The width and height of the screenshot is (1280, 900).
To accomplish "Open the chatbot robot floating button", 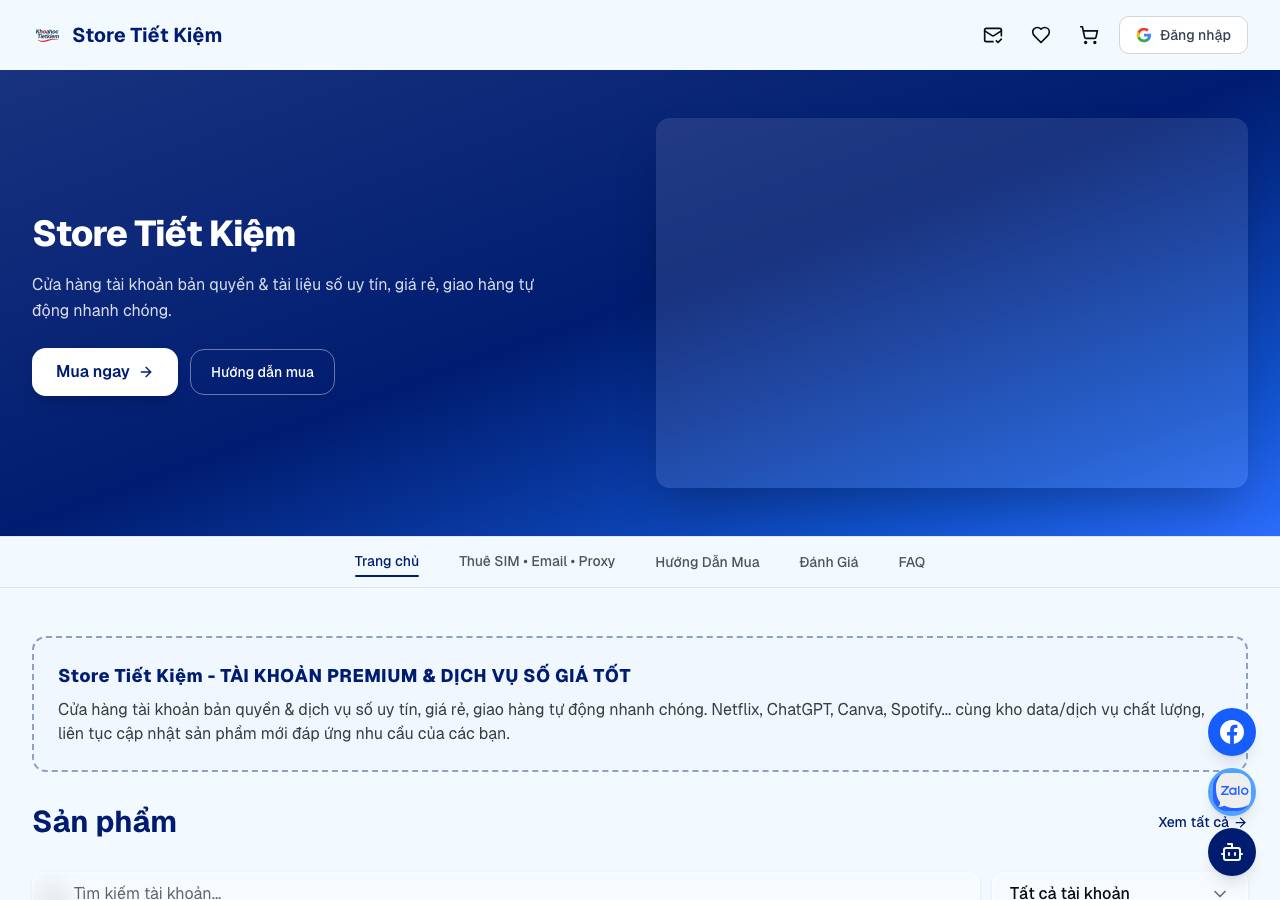I will pyautogui.click(x=1232, y=852).
